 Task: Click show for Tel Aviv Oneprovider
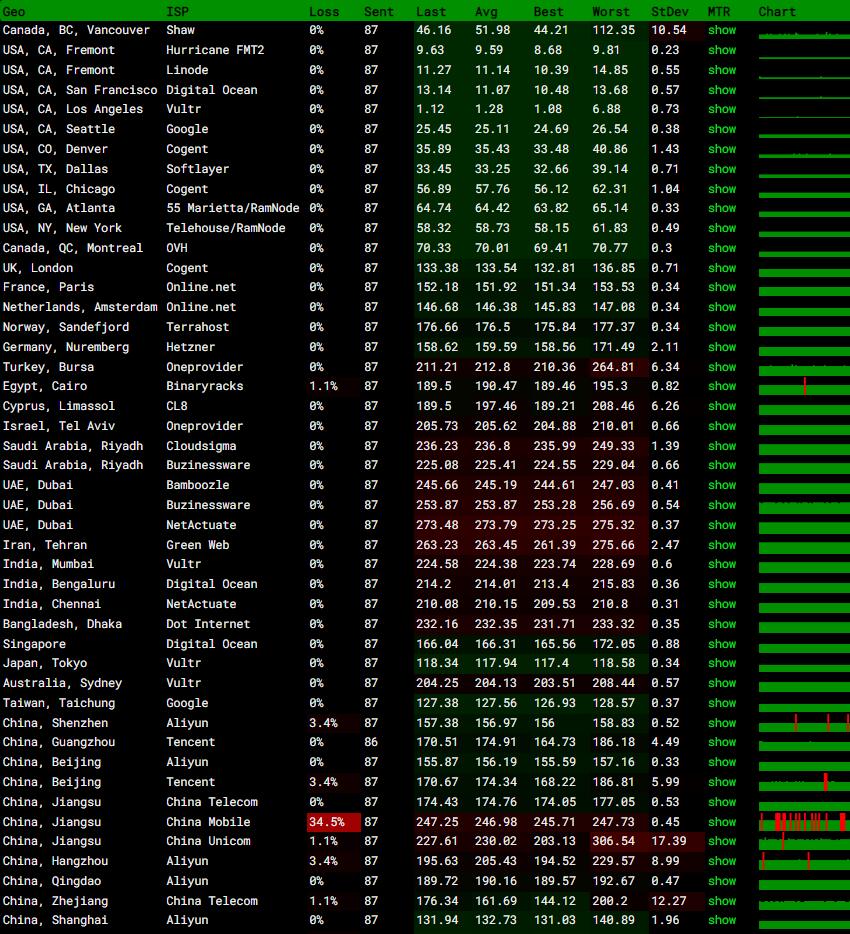click(722, 426)
